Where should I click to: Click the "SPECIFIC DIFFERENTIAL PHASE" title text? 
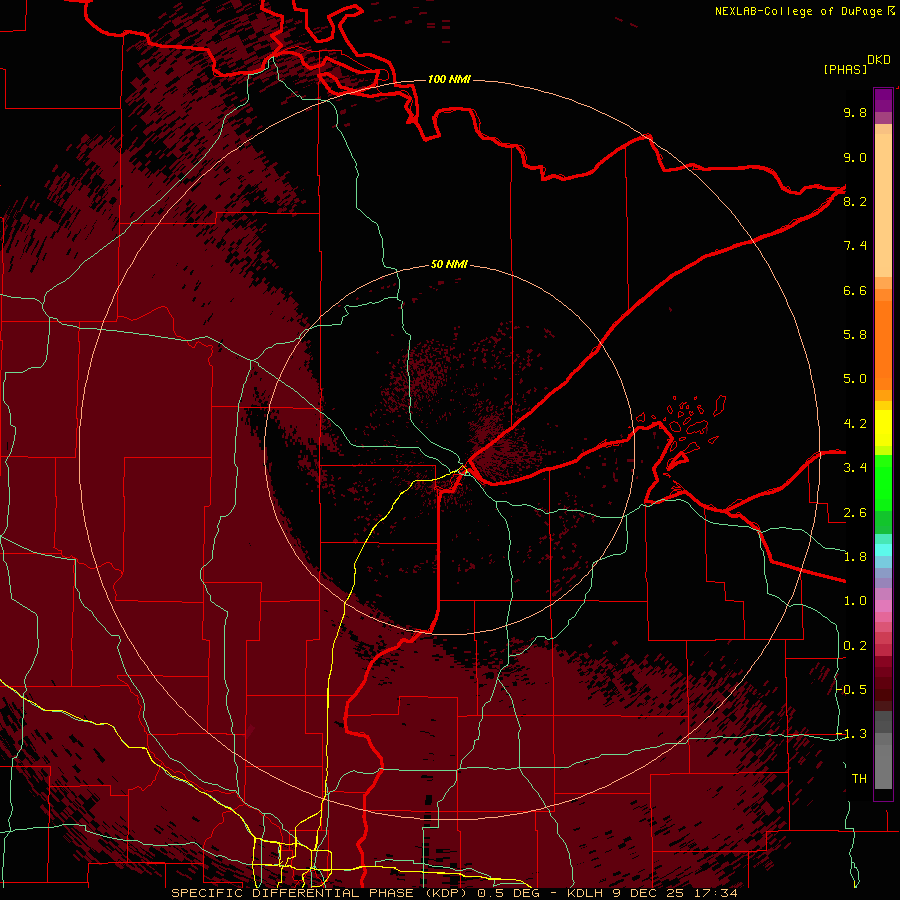coord(292,893)
